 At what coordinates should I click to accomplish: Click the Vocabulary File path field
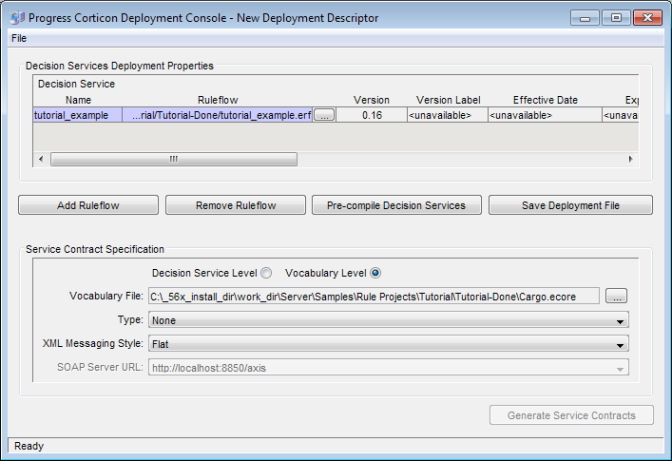(374, 296)
